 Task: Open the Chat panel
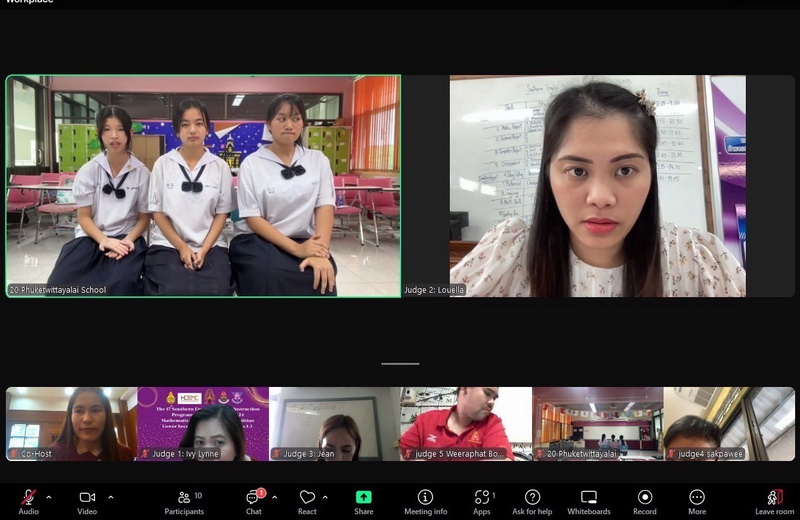point(254,502)
